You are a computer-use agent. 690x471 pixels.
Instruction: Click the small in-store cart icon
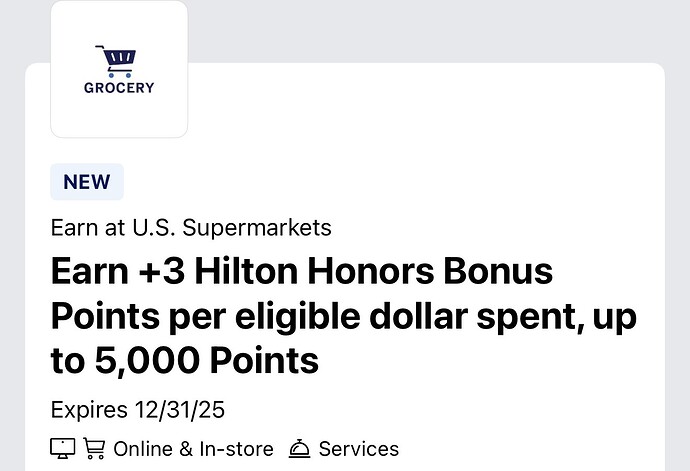[x=93, y=449]
